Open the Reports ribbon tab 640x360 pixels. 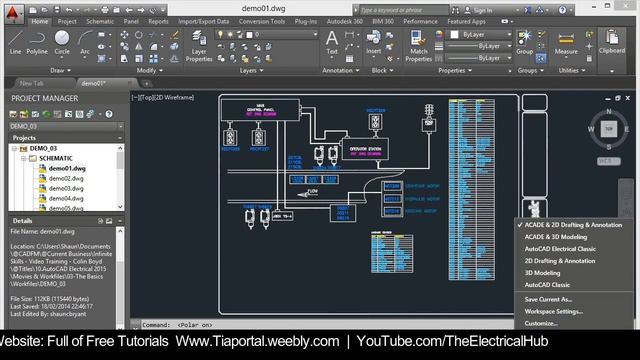pyautogui.click(x=158, y=22)
